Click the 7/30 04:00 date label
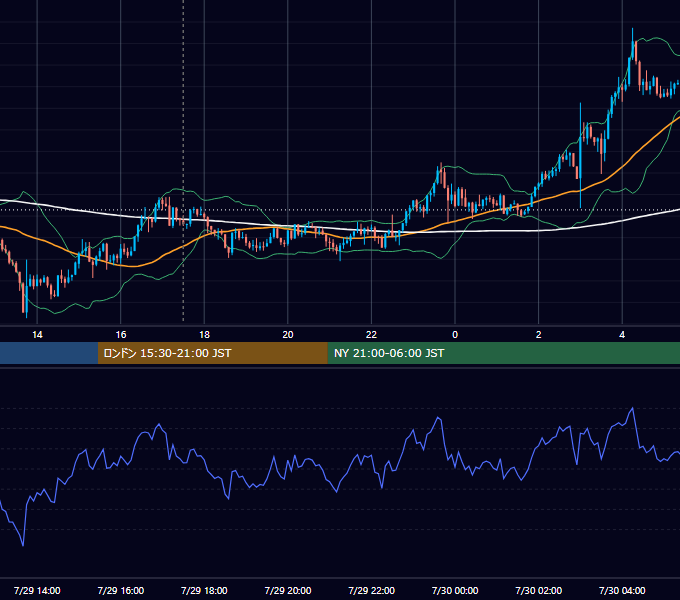The height and width of the screenshot is (600, 680). coord(622,590)
